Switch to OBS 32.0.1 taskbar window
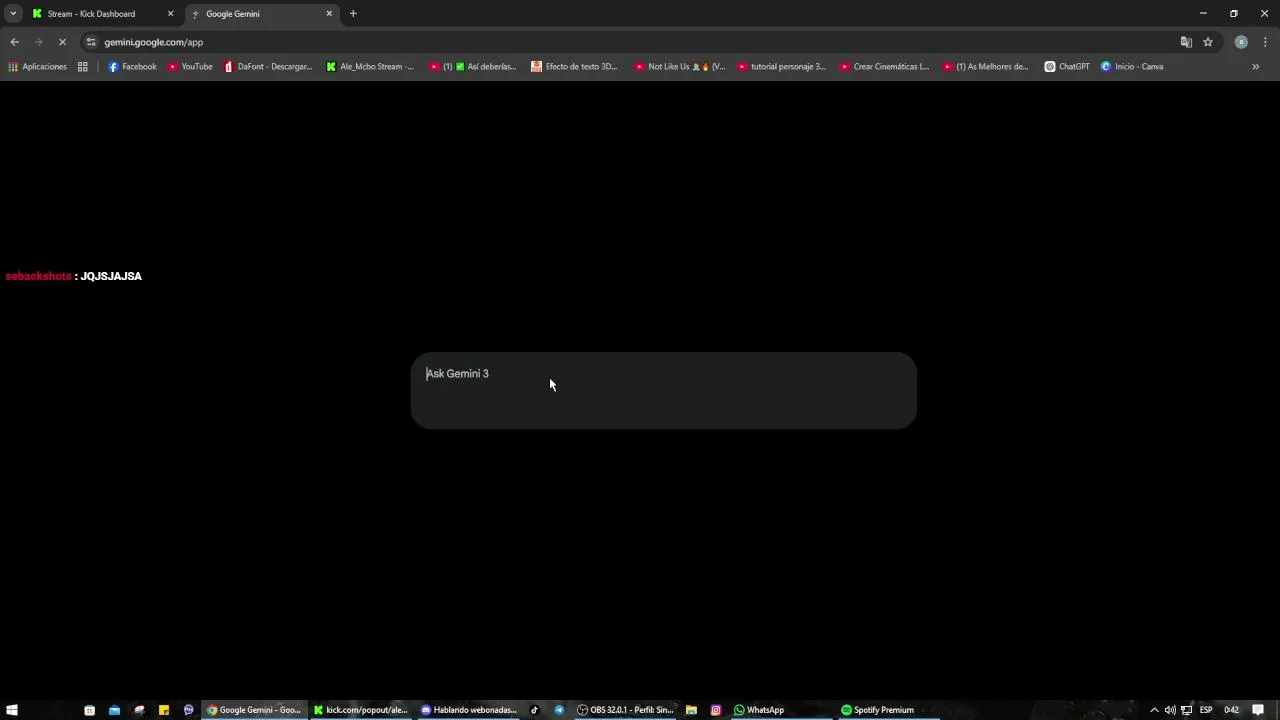 coord(626,710)
